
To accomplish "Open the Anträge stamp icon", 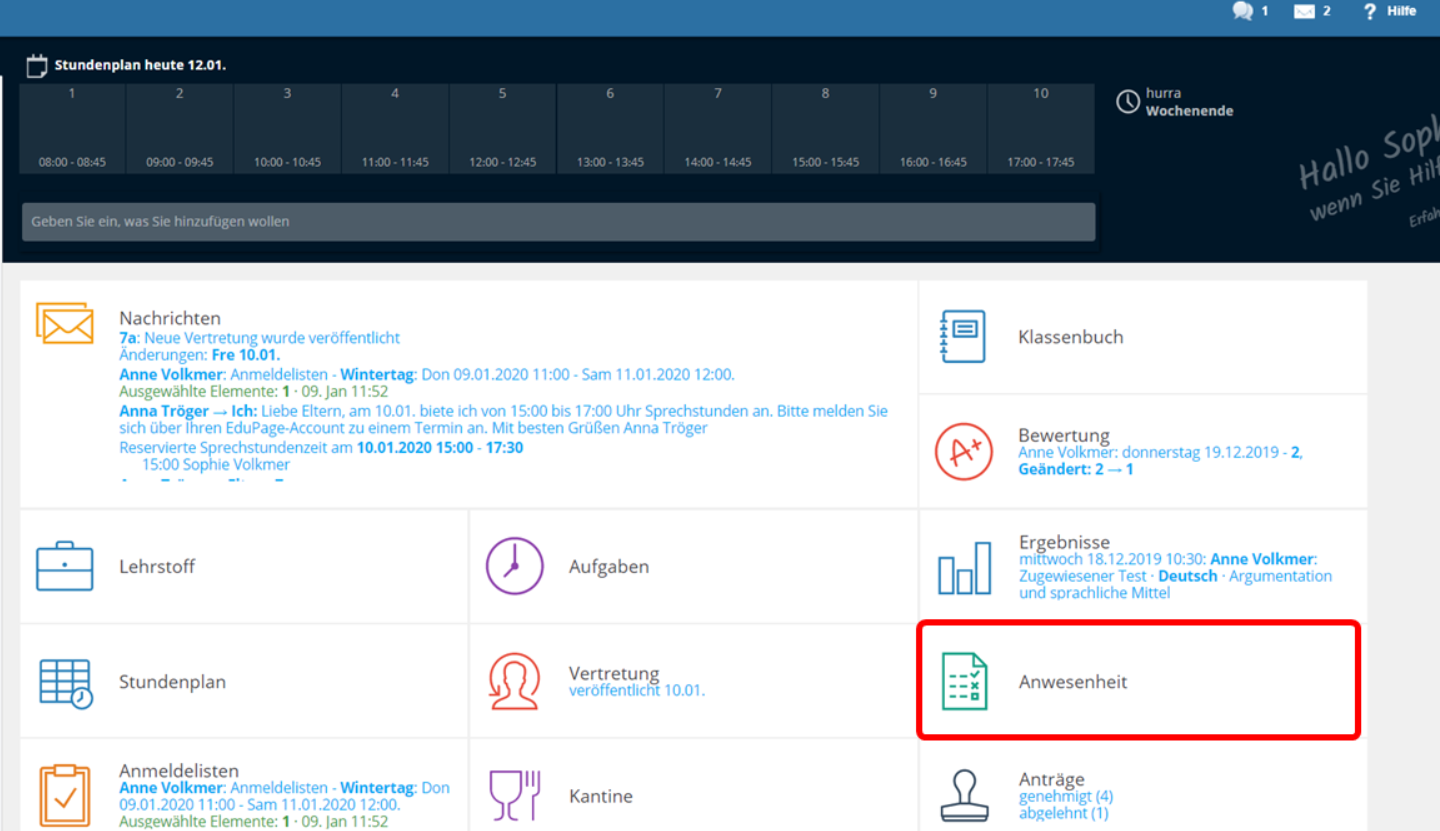I will 964,796.
